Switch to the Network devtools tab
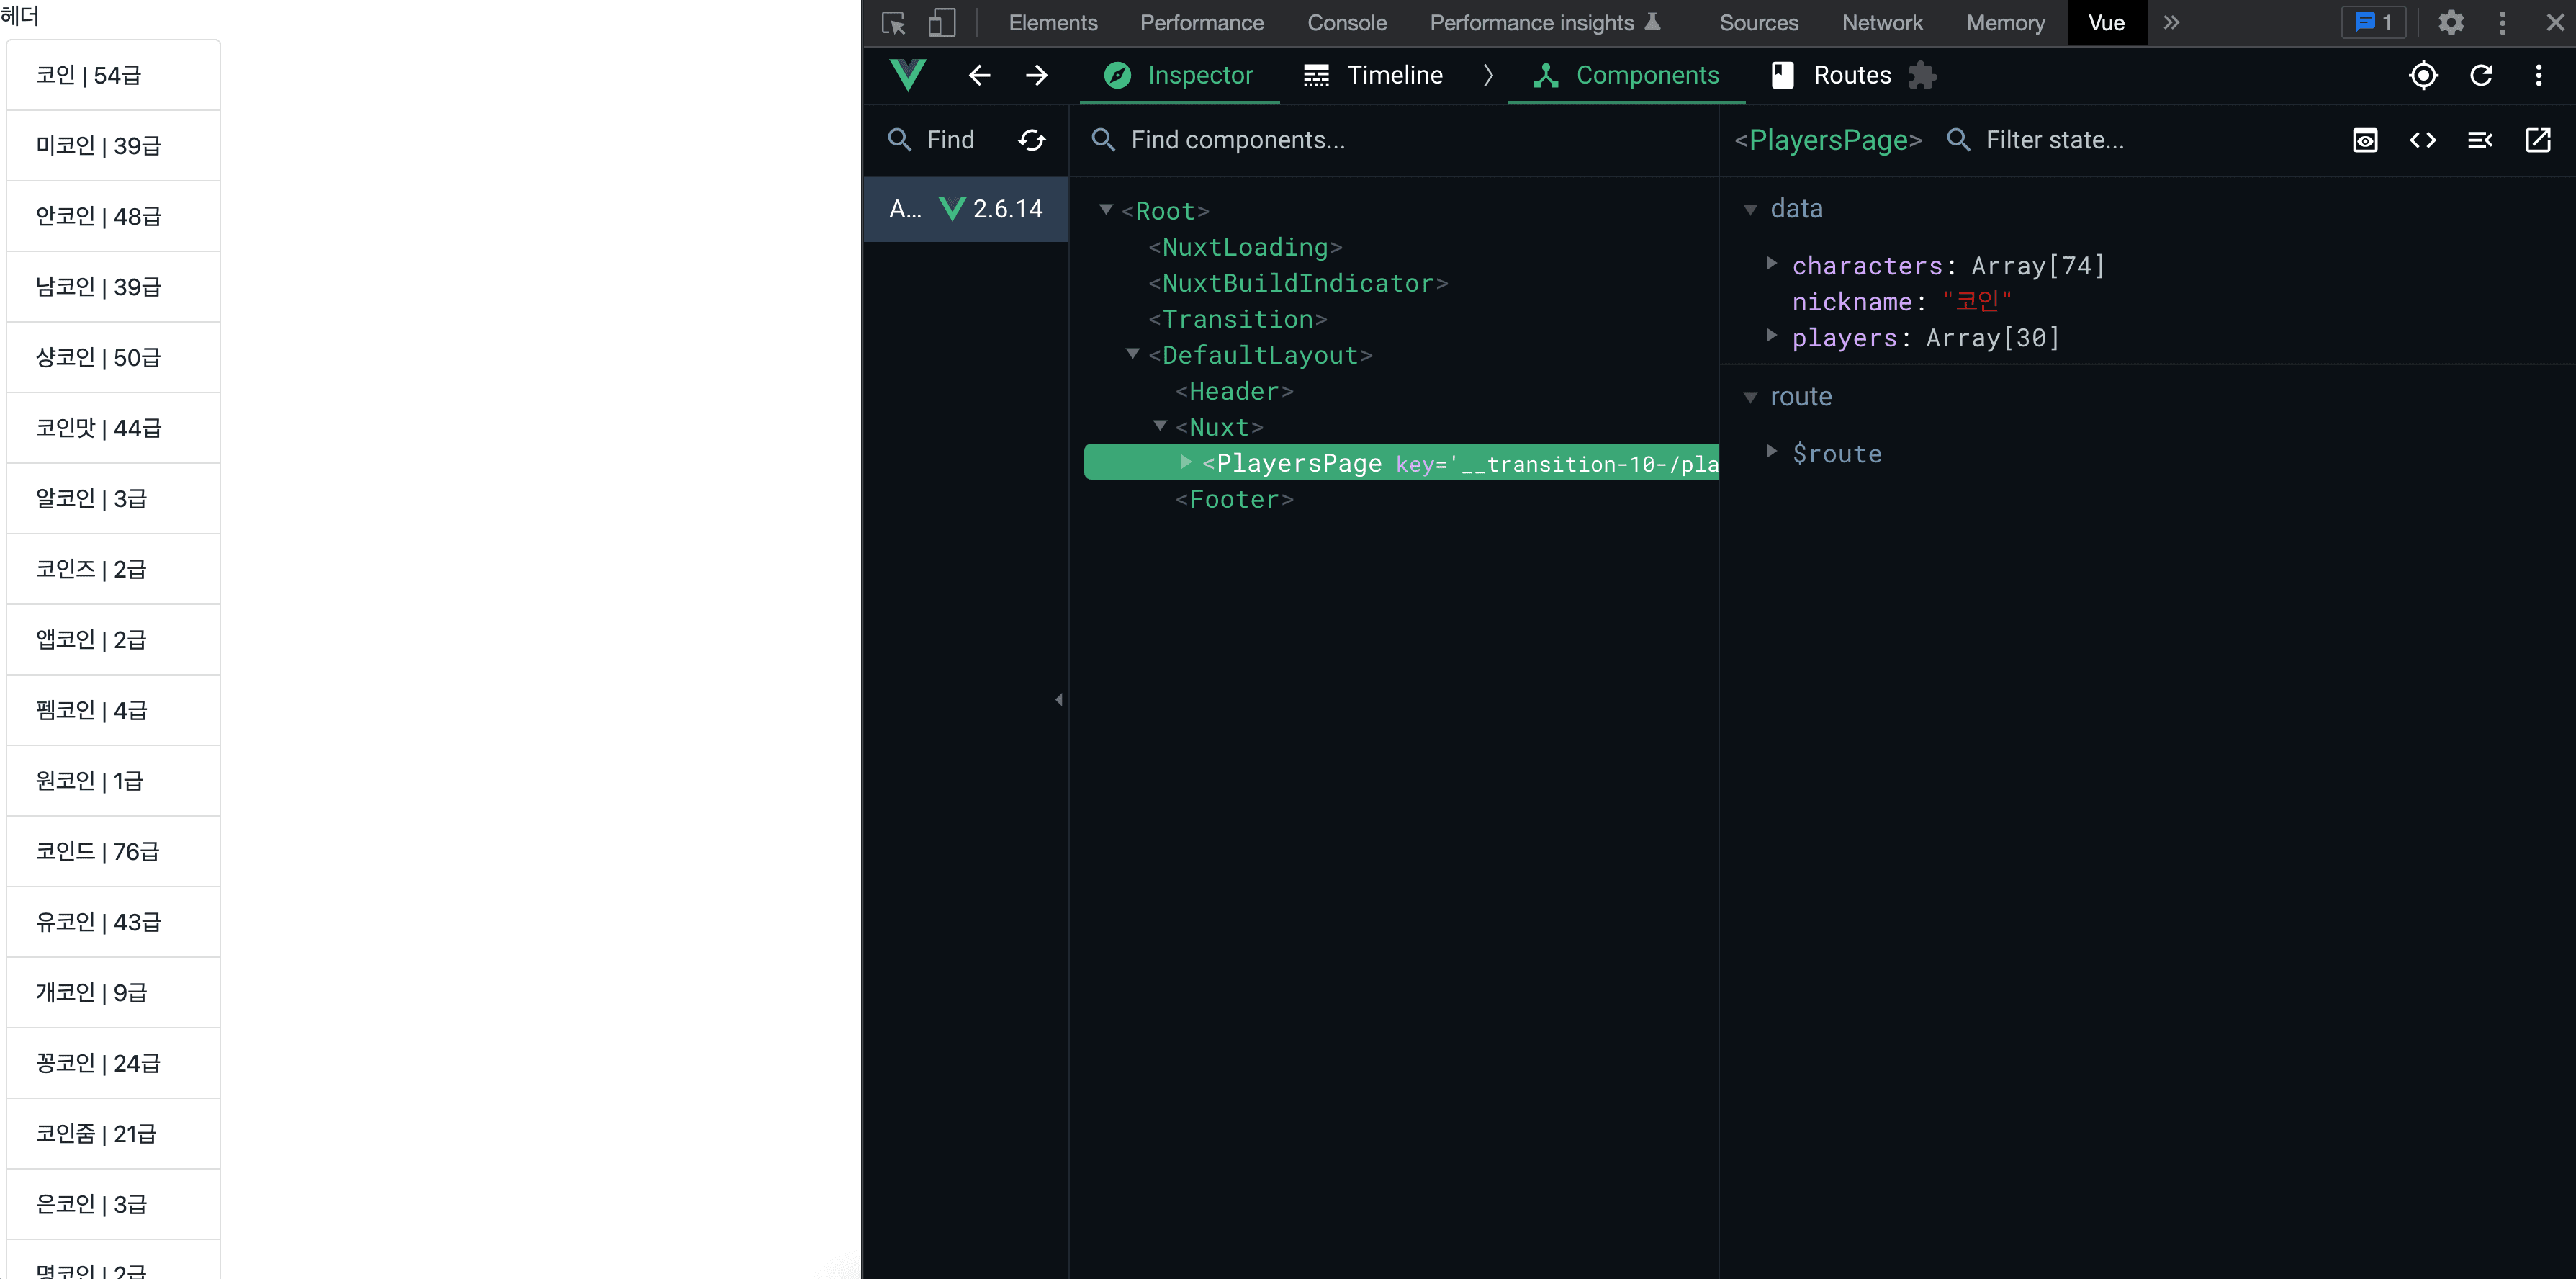This screenshot has width=2576, height=1279. tap(1881, 22)
